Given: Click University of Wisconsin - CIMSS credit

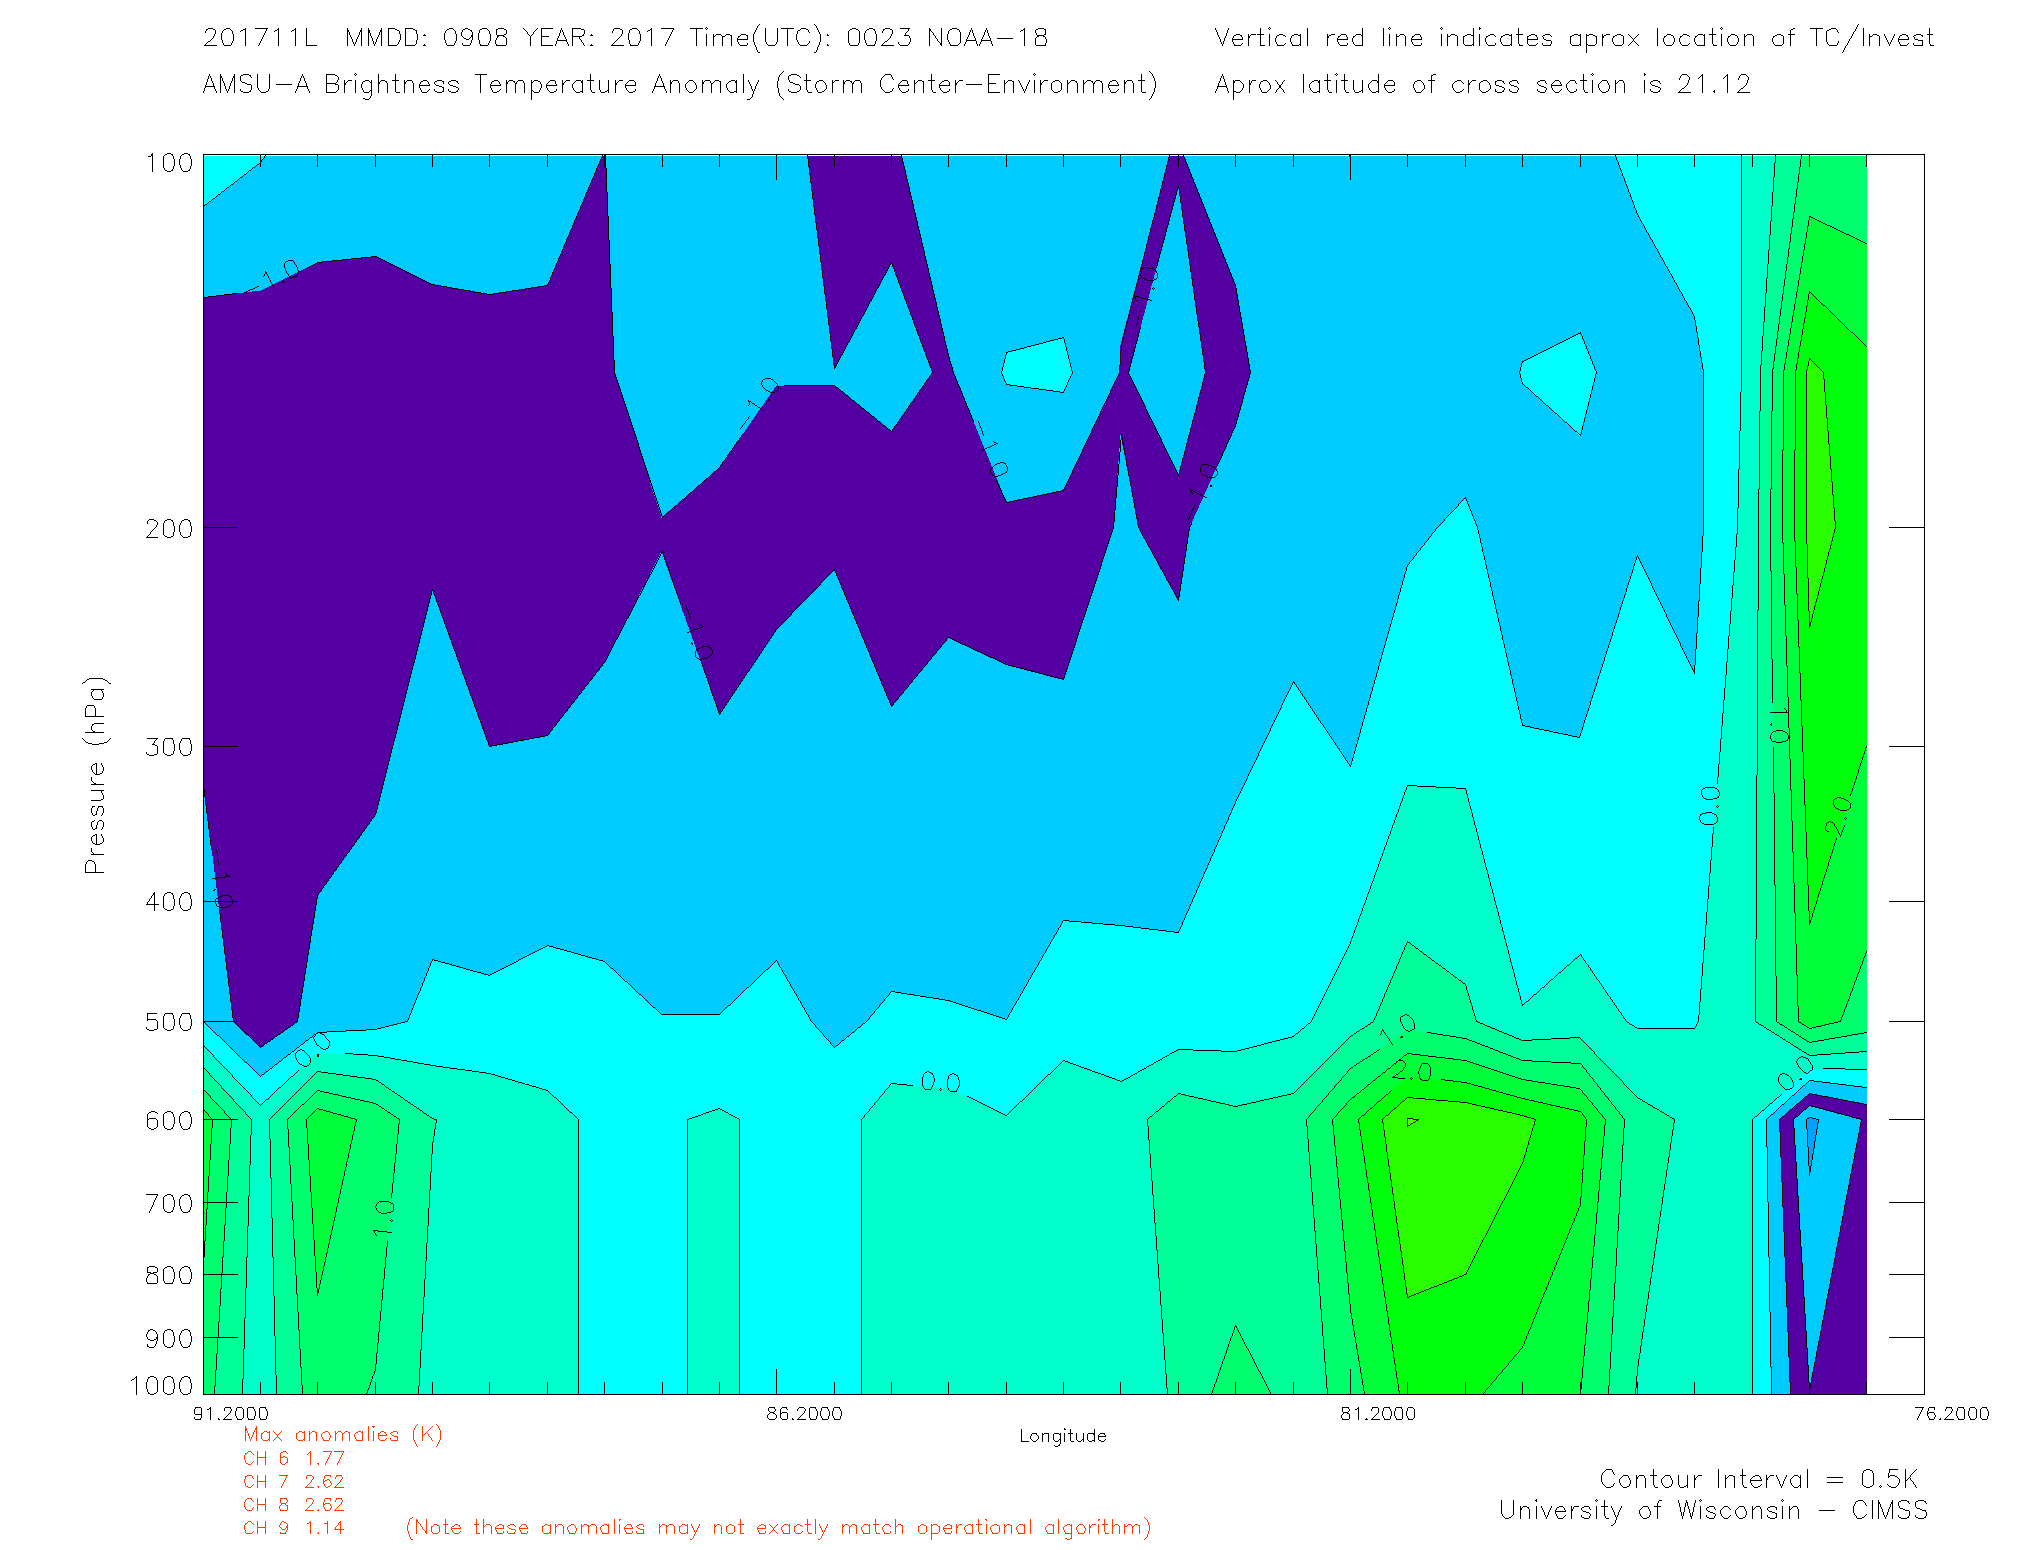Looking at the screenshot, I should (x=1712, y=1511).
